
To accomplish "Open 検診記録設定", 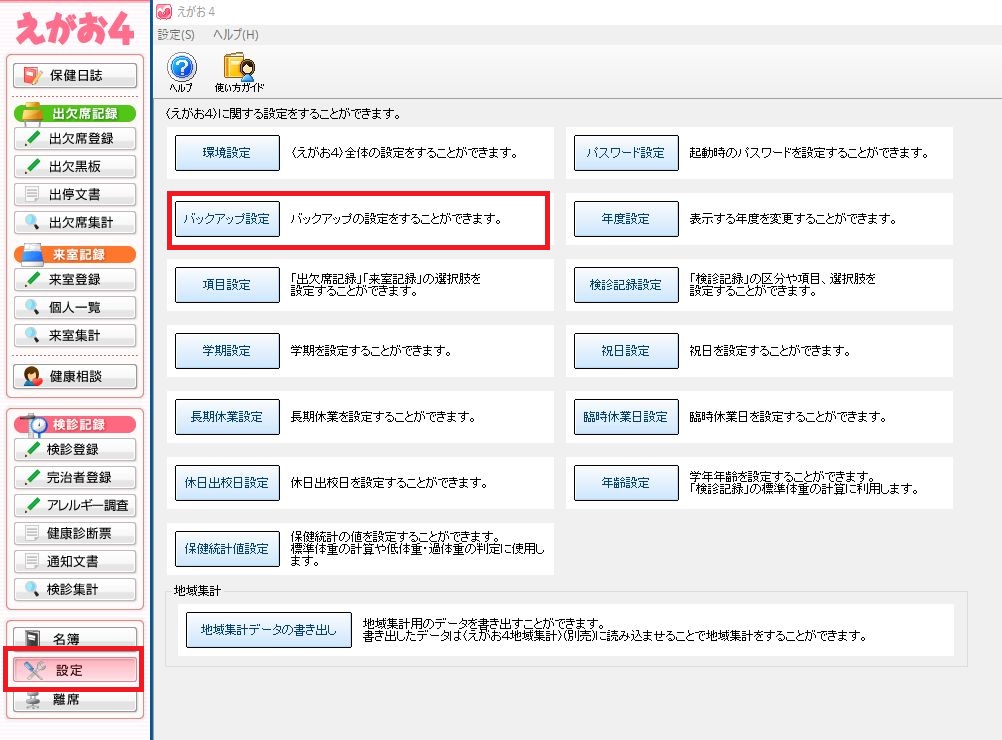I will 626,284.
